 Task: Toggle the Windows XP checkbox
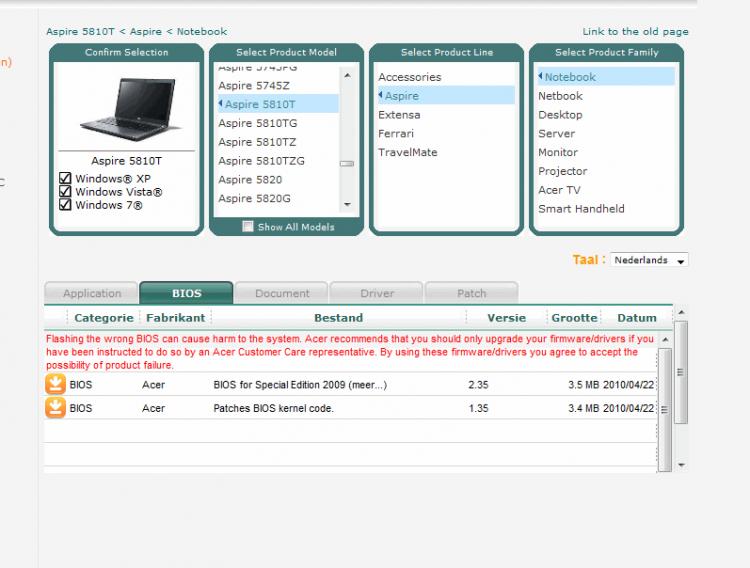pos(65,178)
